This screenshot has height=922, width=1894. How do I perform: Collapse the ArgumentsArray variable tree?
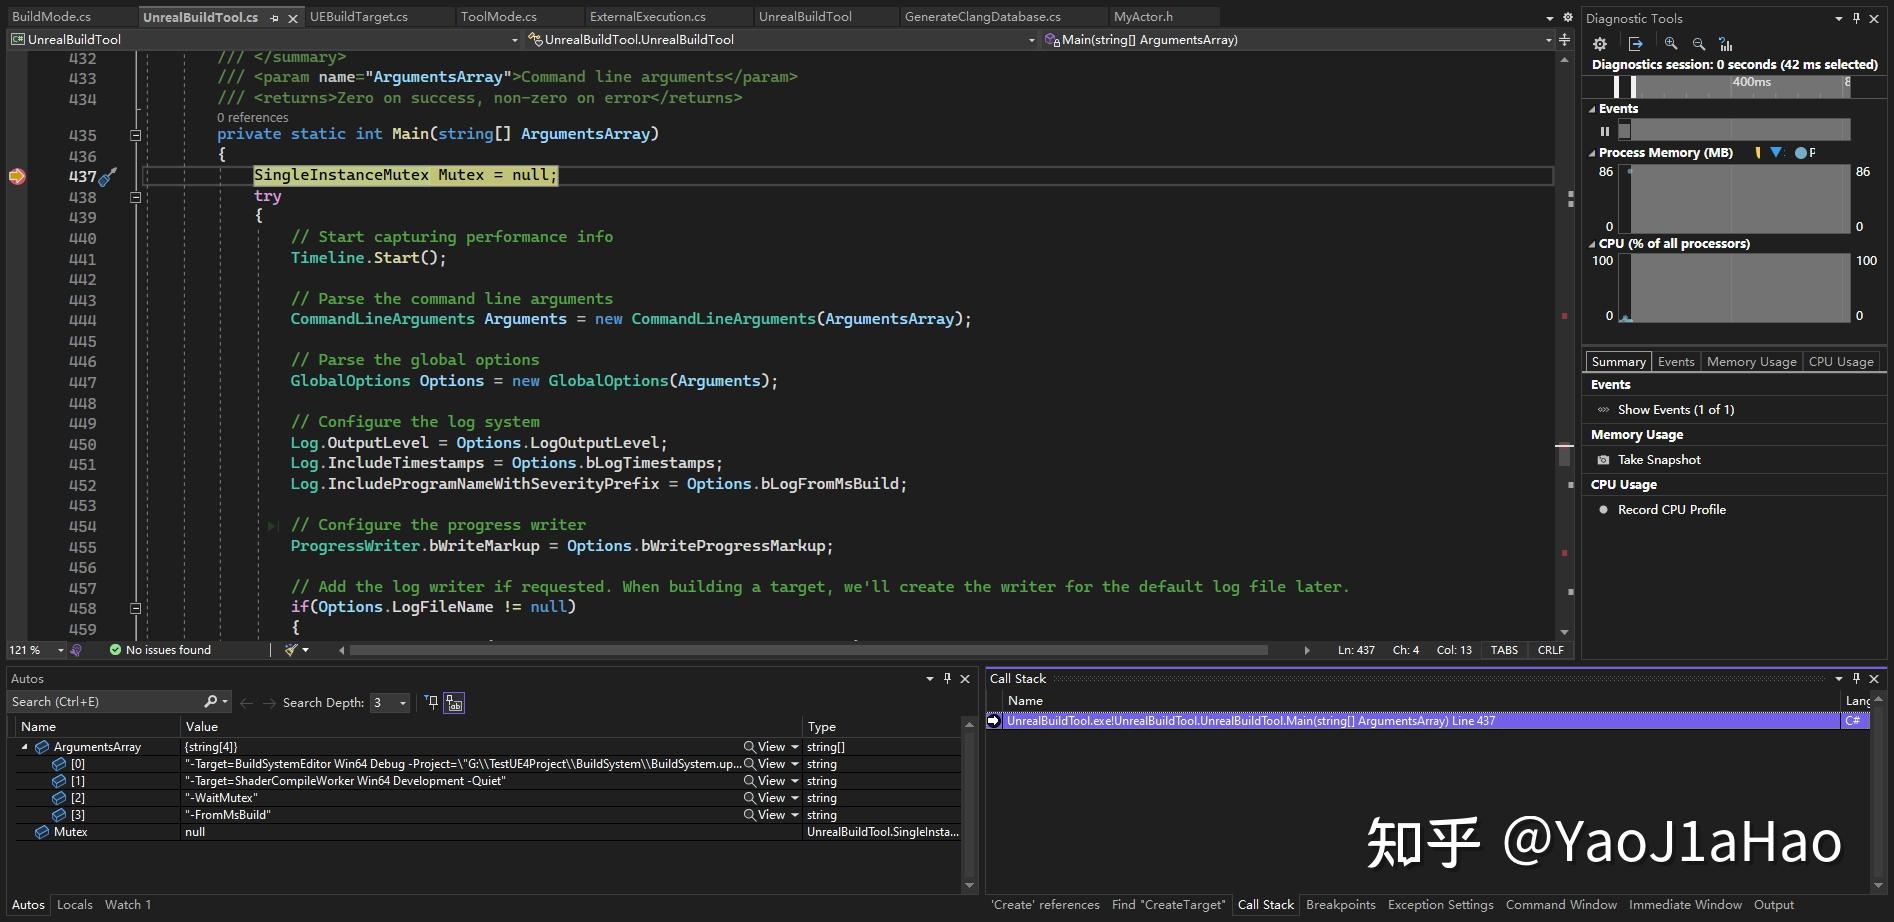tap(25, 746)
